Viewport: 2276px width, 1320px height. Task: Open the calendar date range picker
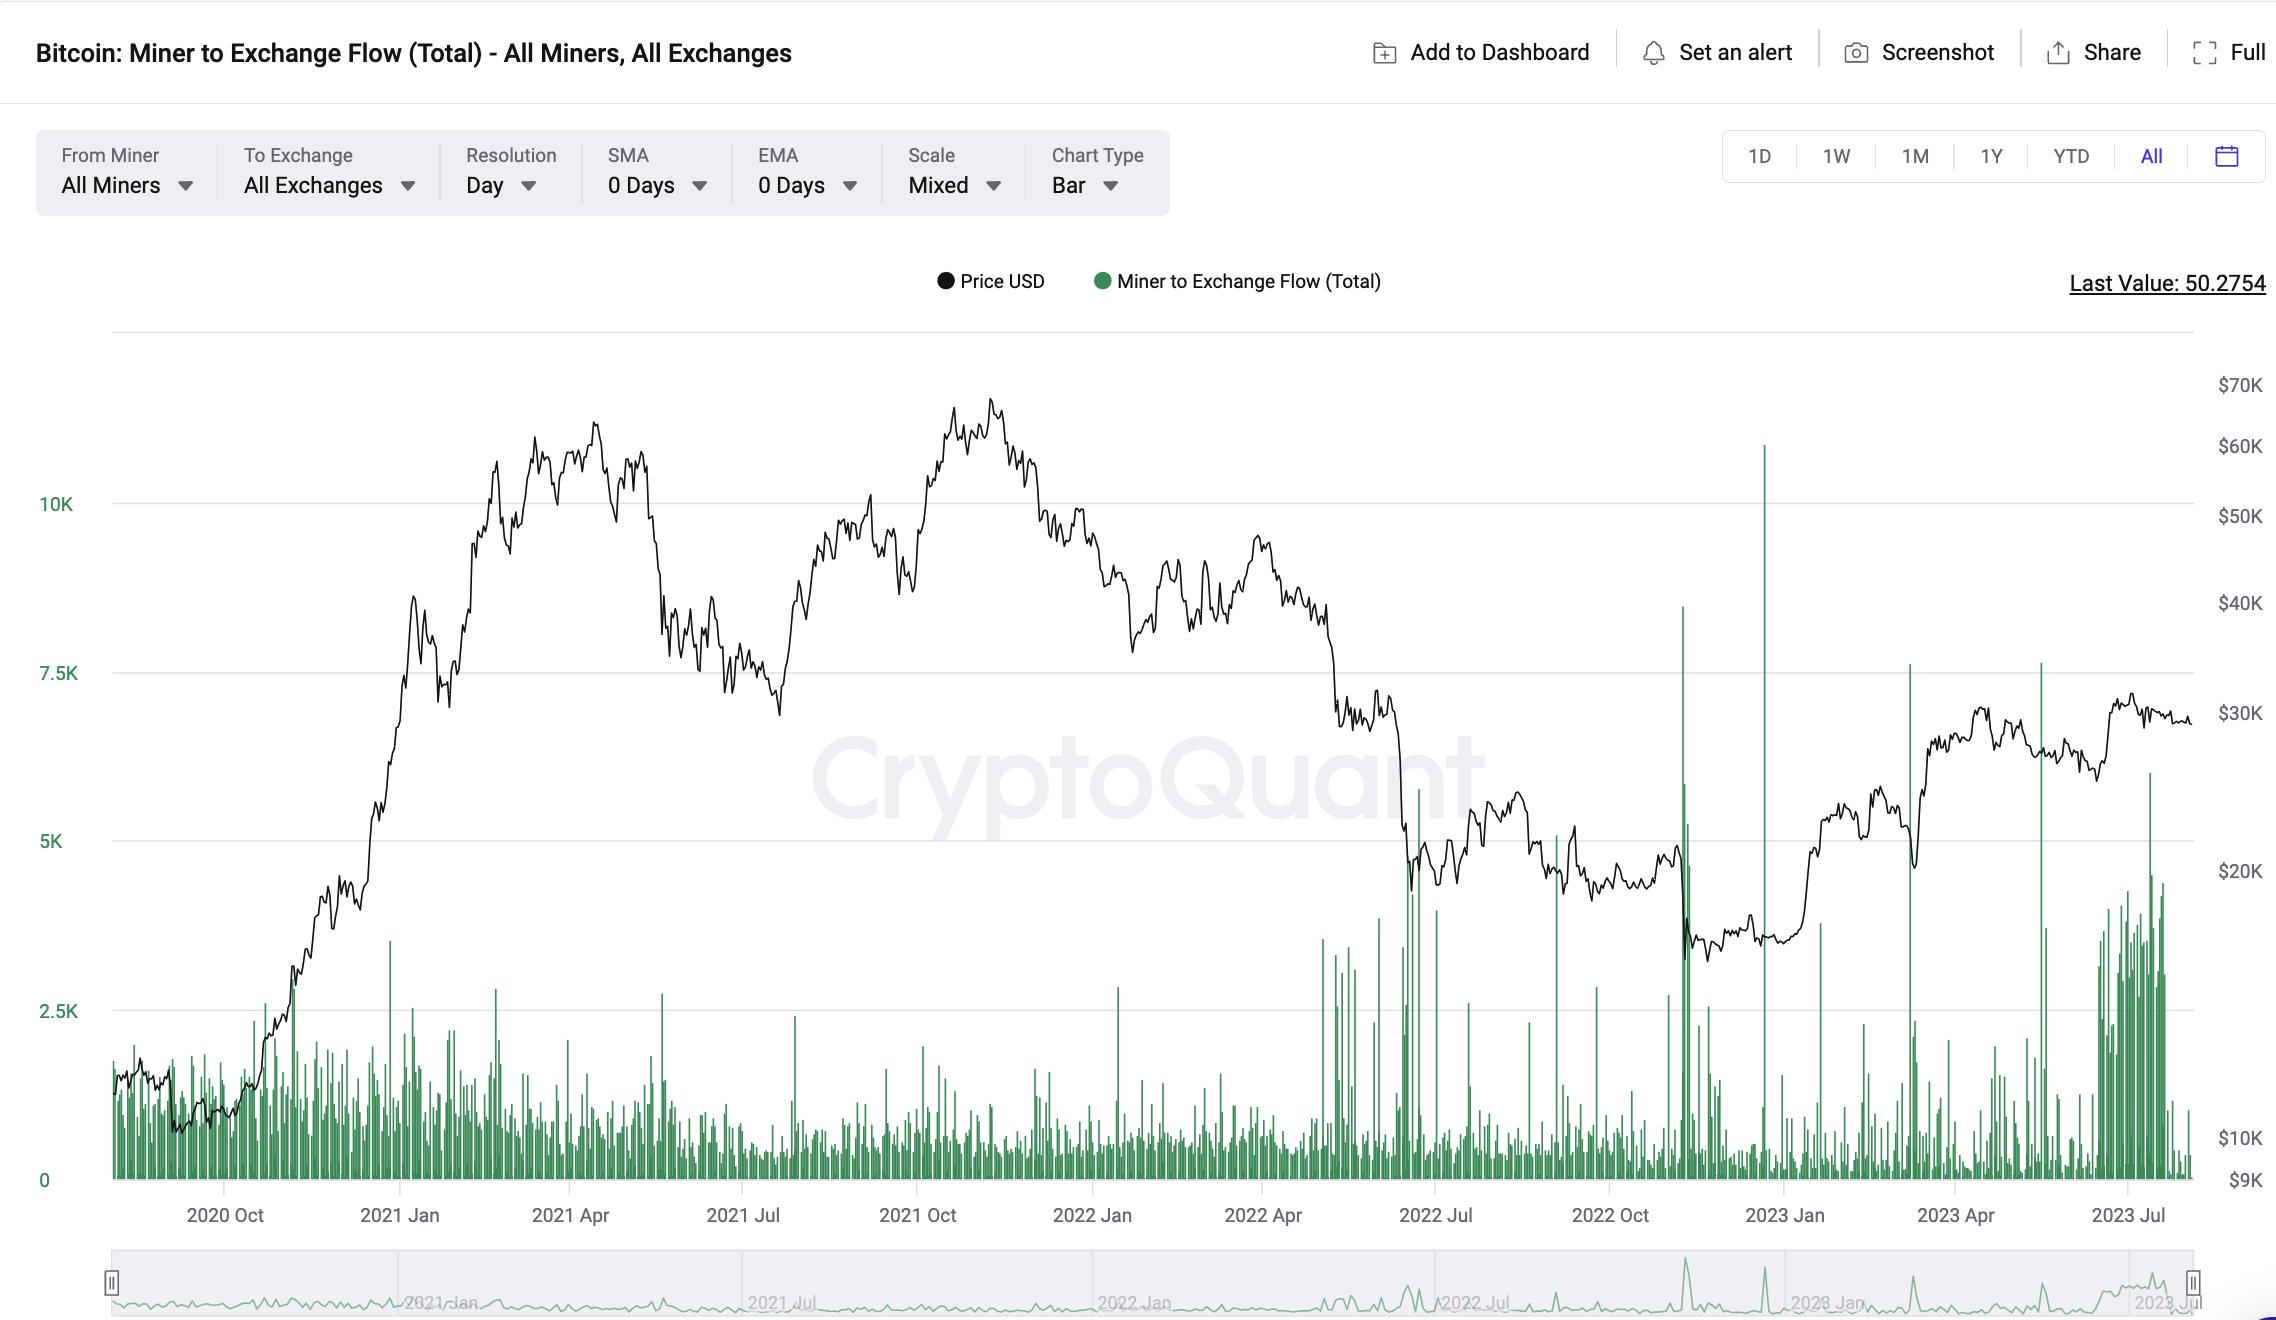point(2227,156)
